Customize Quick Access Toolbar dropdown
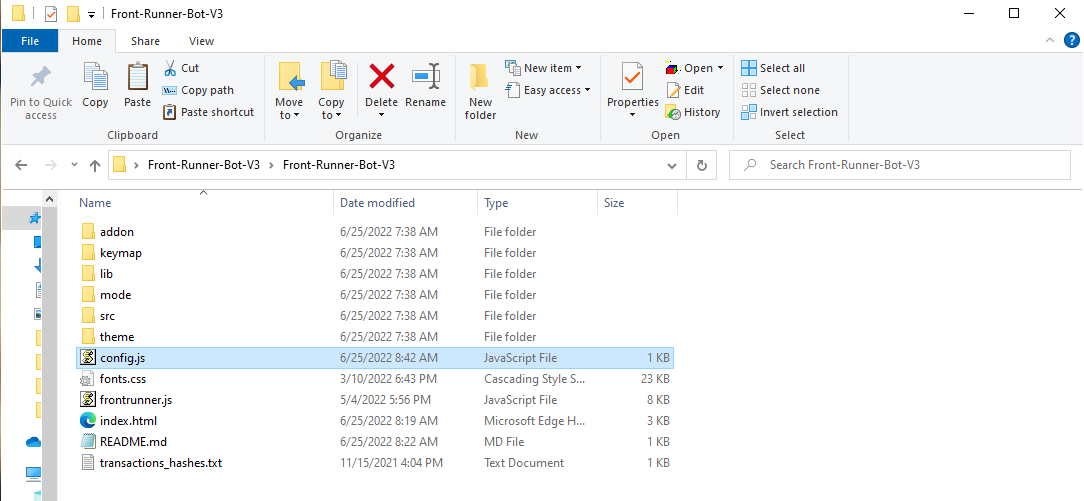Image resolution: width=1084 pixels, height=501 pixels. click(91, 14)
